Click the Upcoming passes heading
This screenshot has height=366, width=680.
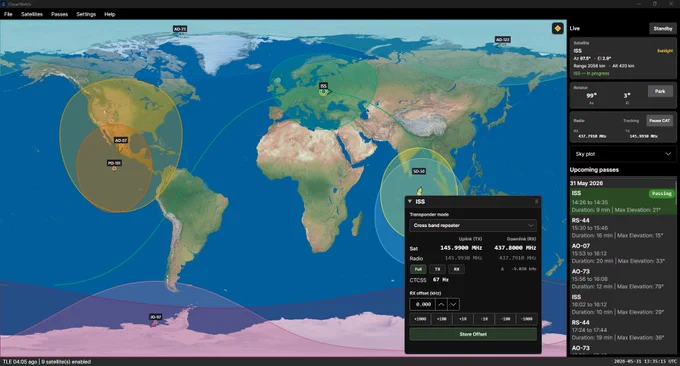click(x=594, y=170)
